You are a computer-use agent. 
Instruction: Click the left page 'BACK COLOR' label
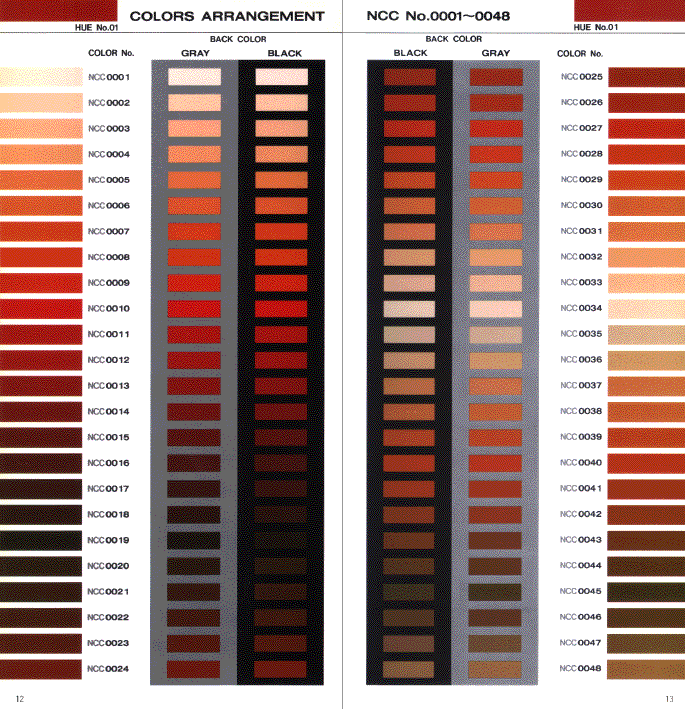click(x=238, y=39)
